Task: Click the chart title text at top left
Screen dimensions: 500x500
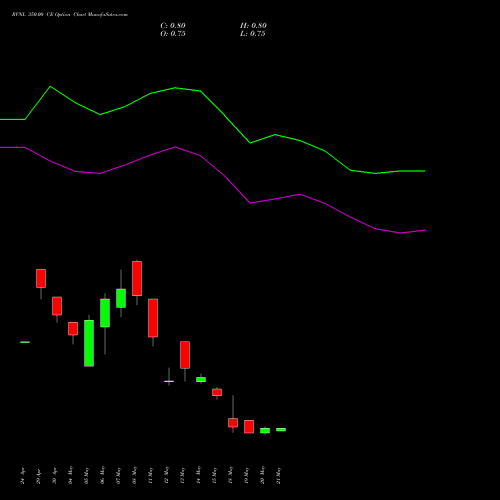Action: coord(70,15)
